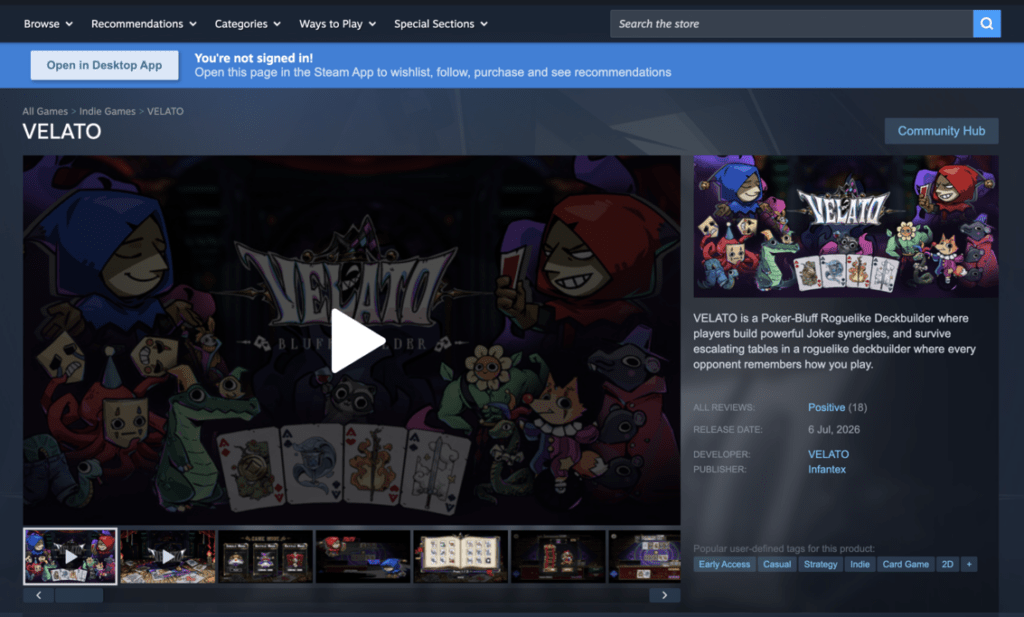The height and width of the screenshot is (617, 1024).
Task: Select the Indie tag
Action: (859, 564)
